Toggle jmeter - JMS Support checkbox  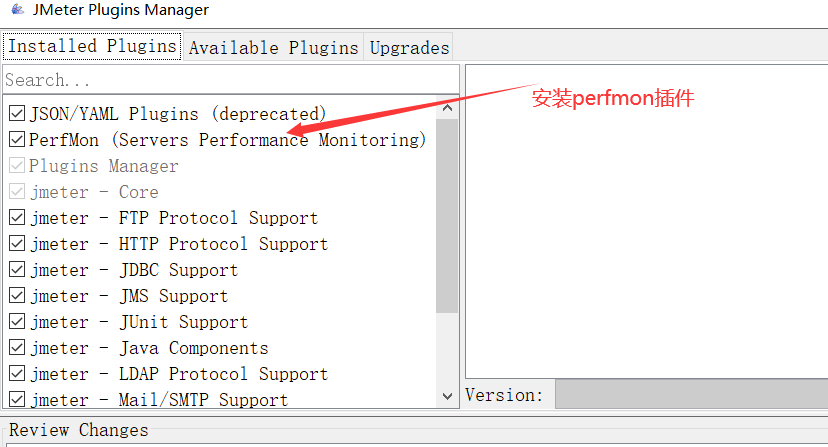tap(17, 296)
